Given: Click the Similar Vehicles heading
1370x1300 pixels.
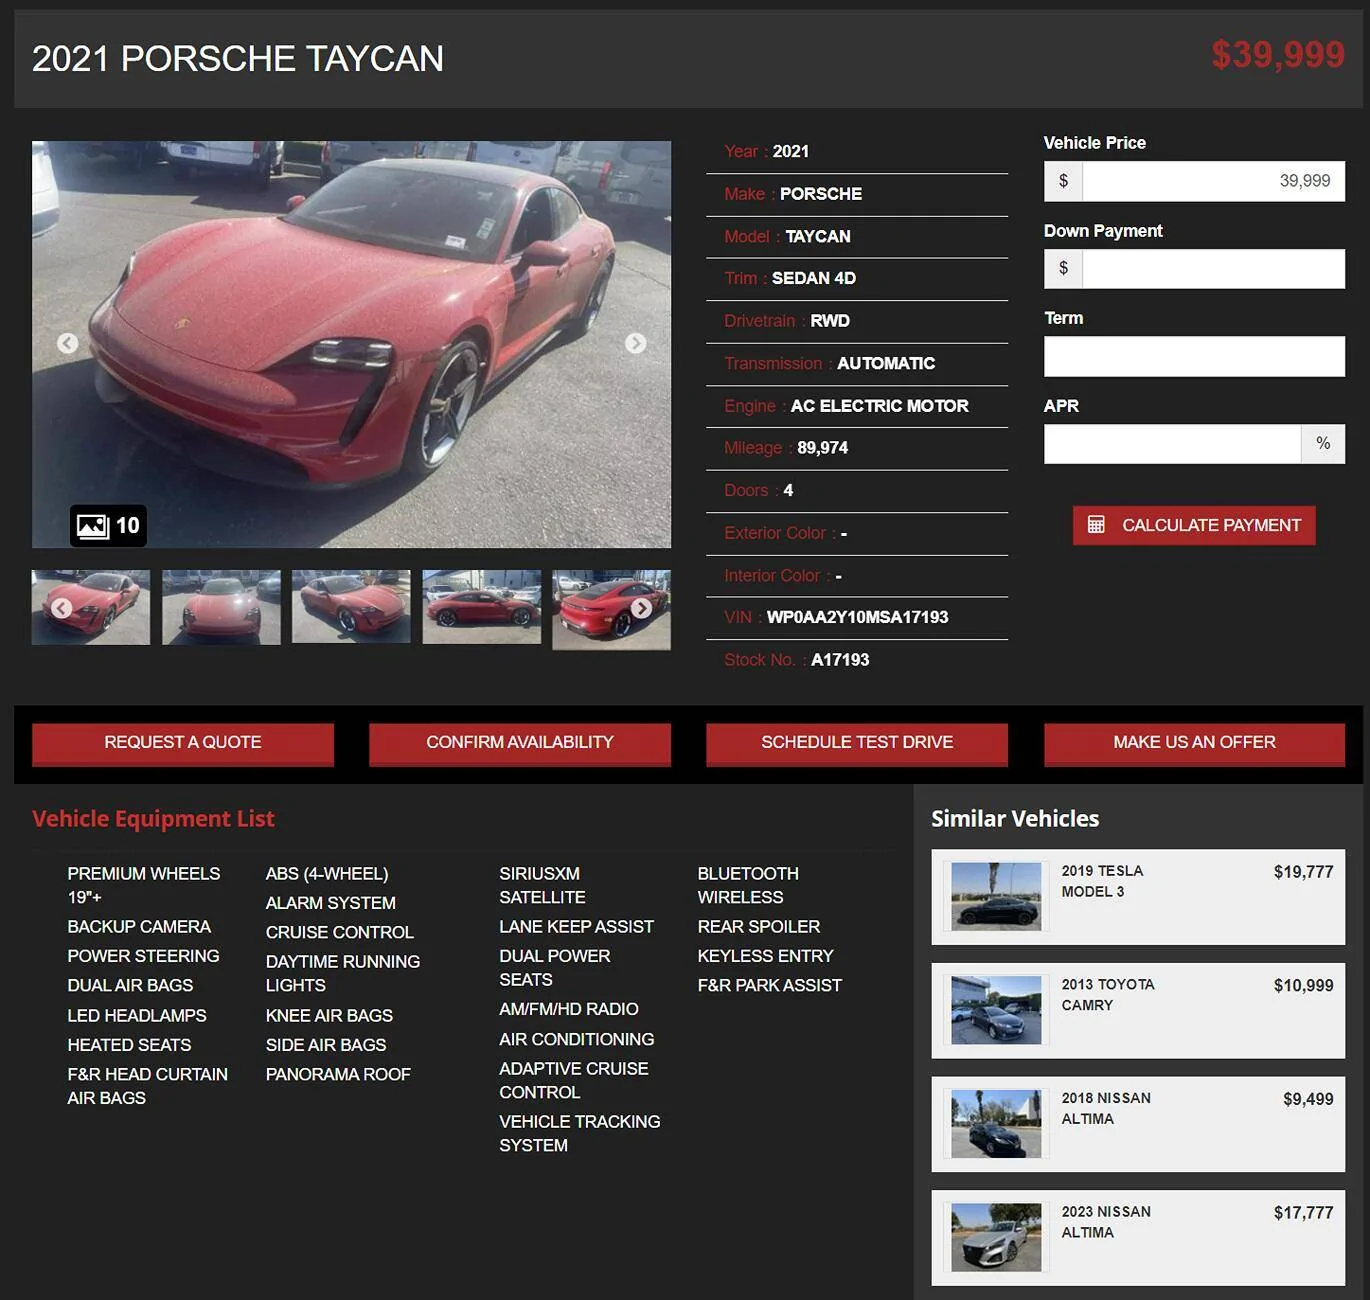Looking at the screenshot, I should tap(1015, 819).
